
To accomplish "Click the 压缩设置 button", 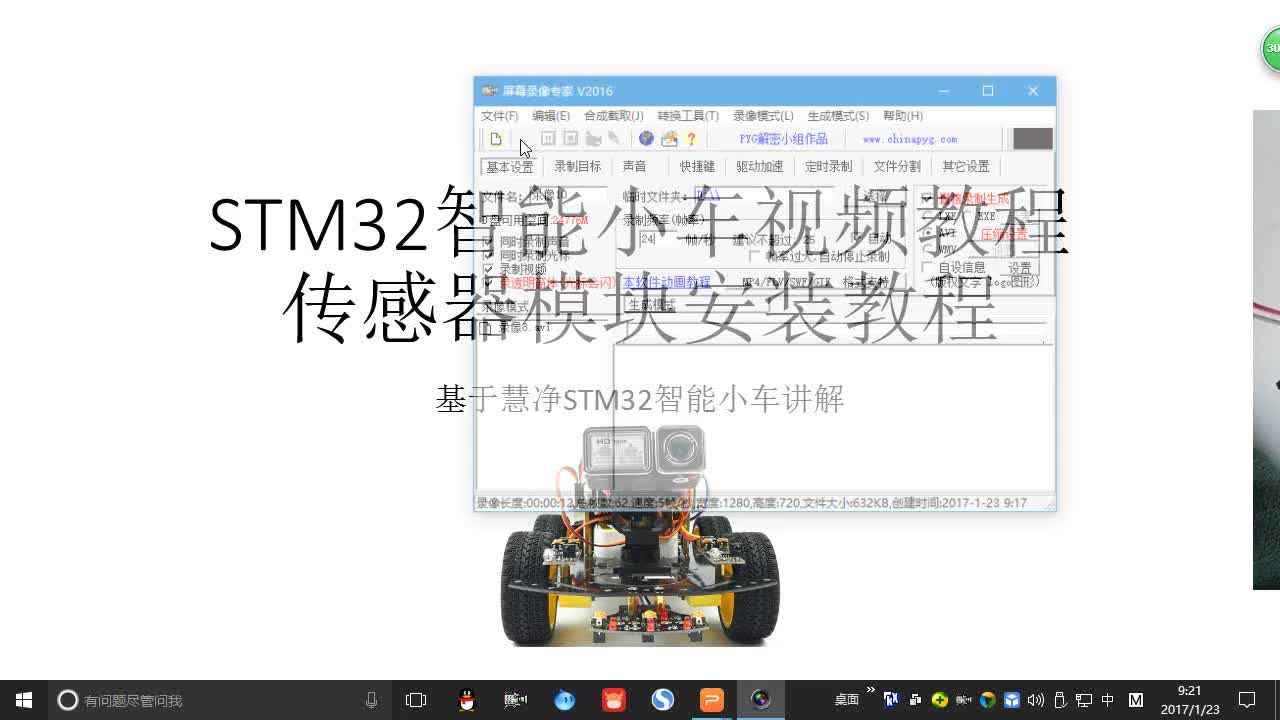I will pos(1003,234).
